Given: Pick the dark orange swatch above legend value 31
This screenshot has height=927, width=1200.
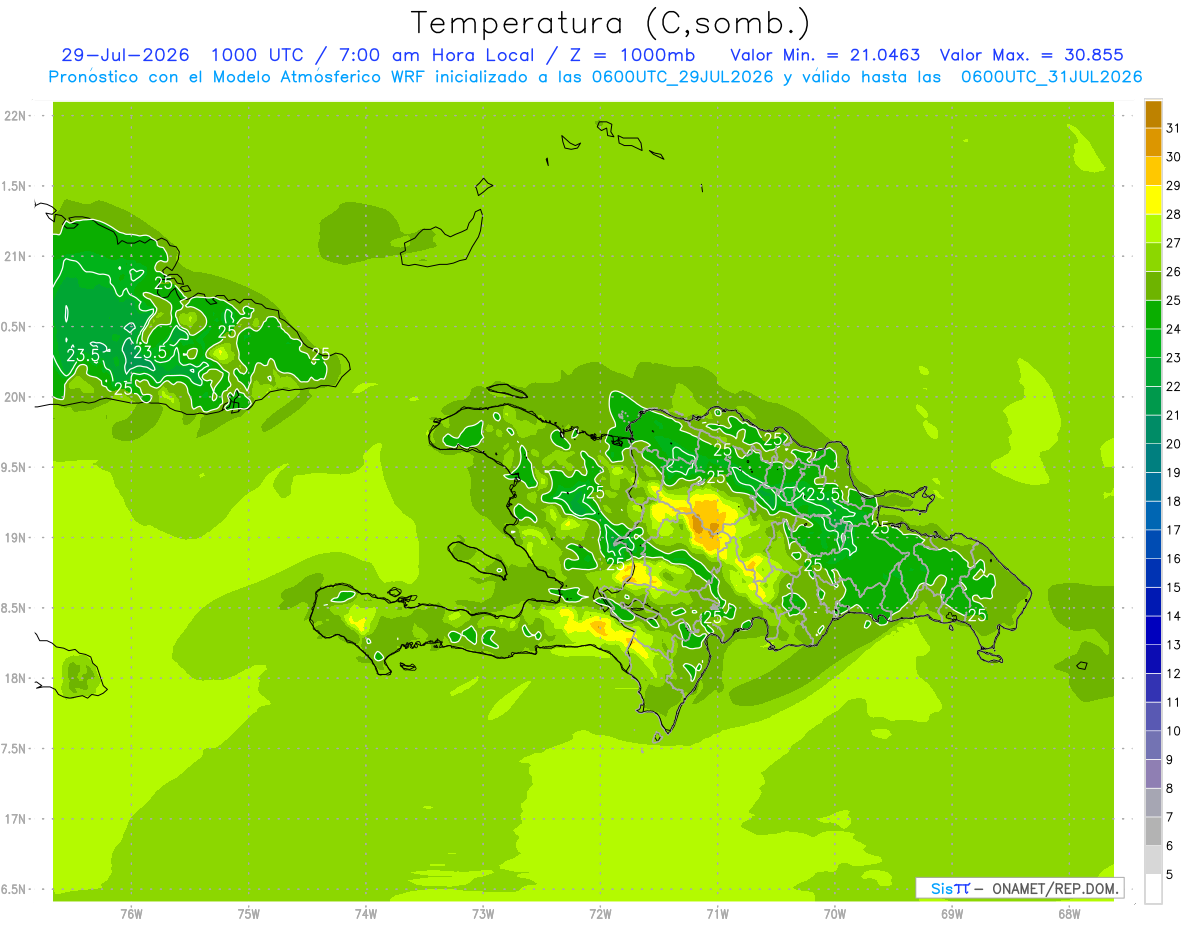Looking at the screenshot, I should (1153, 114).
